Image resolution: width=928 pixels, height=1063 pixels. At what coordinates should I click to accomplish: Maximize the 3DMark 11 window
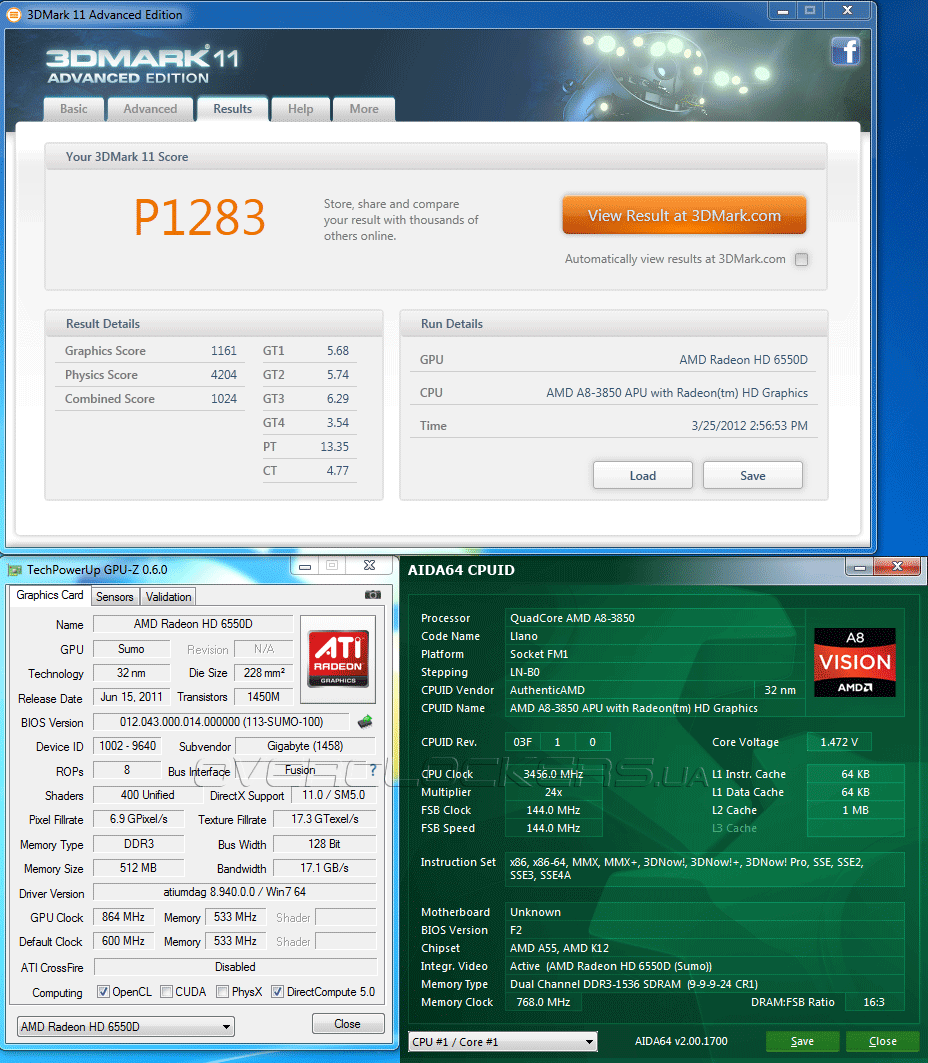(x=810, y=11)
